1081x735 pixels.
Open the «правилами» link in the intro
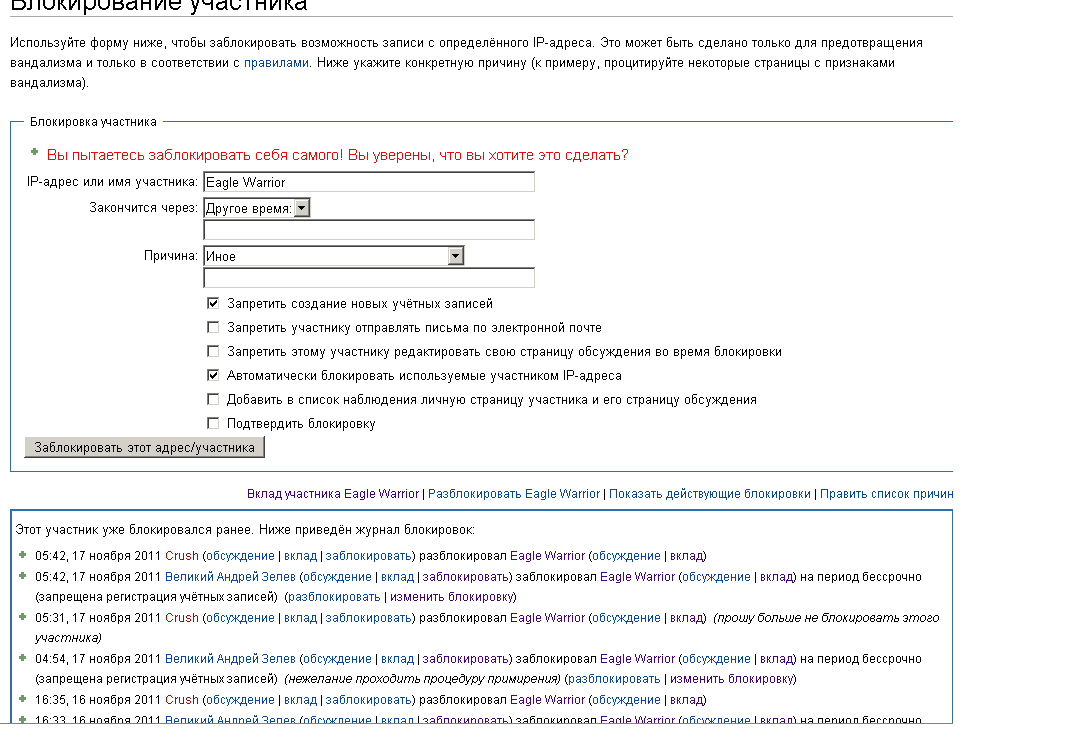click(276, 63)
